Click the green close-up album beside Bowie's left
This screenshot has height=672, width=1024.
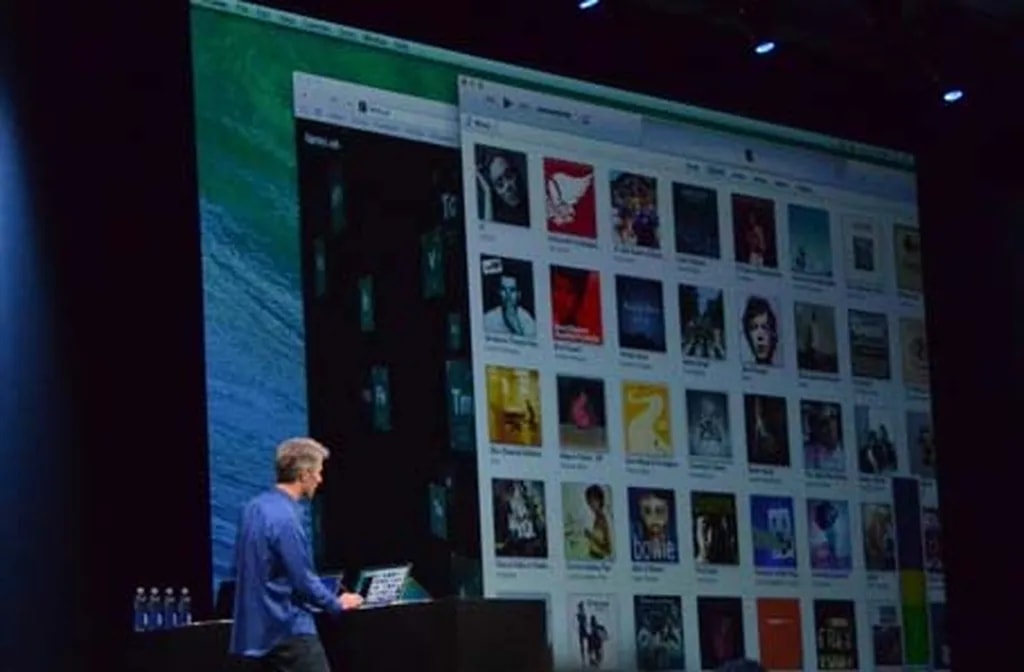pos(587,520)
